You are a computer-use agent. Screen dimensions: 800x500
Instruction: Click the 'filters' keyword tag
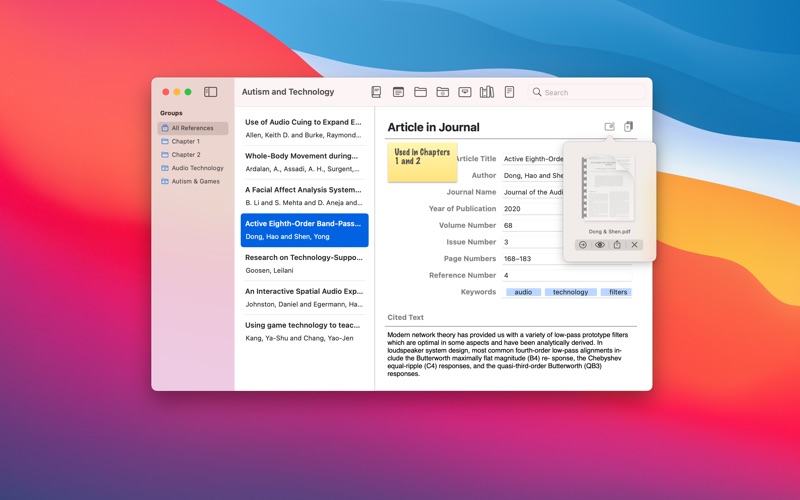(x=616, y=292)
